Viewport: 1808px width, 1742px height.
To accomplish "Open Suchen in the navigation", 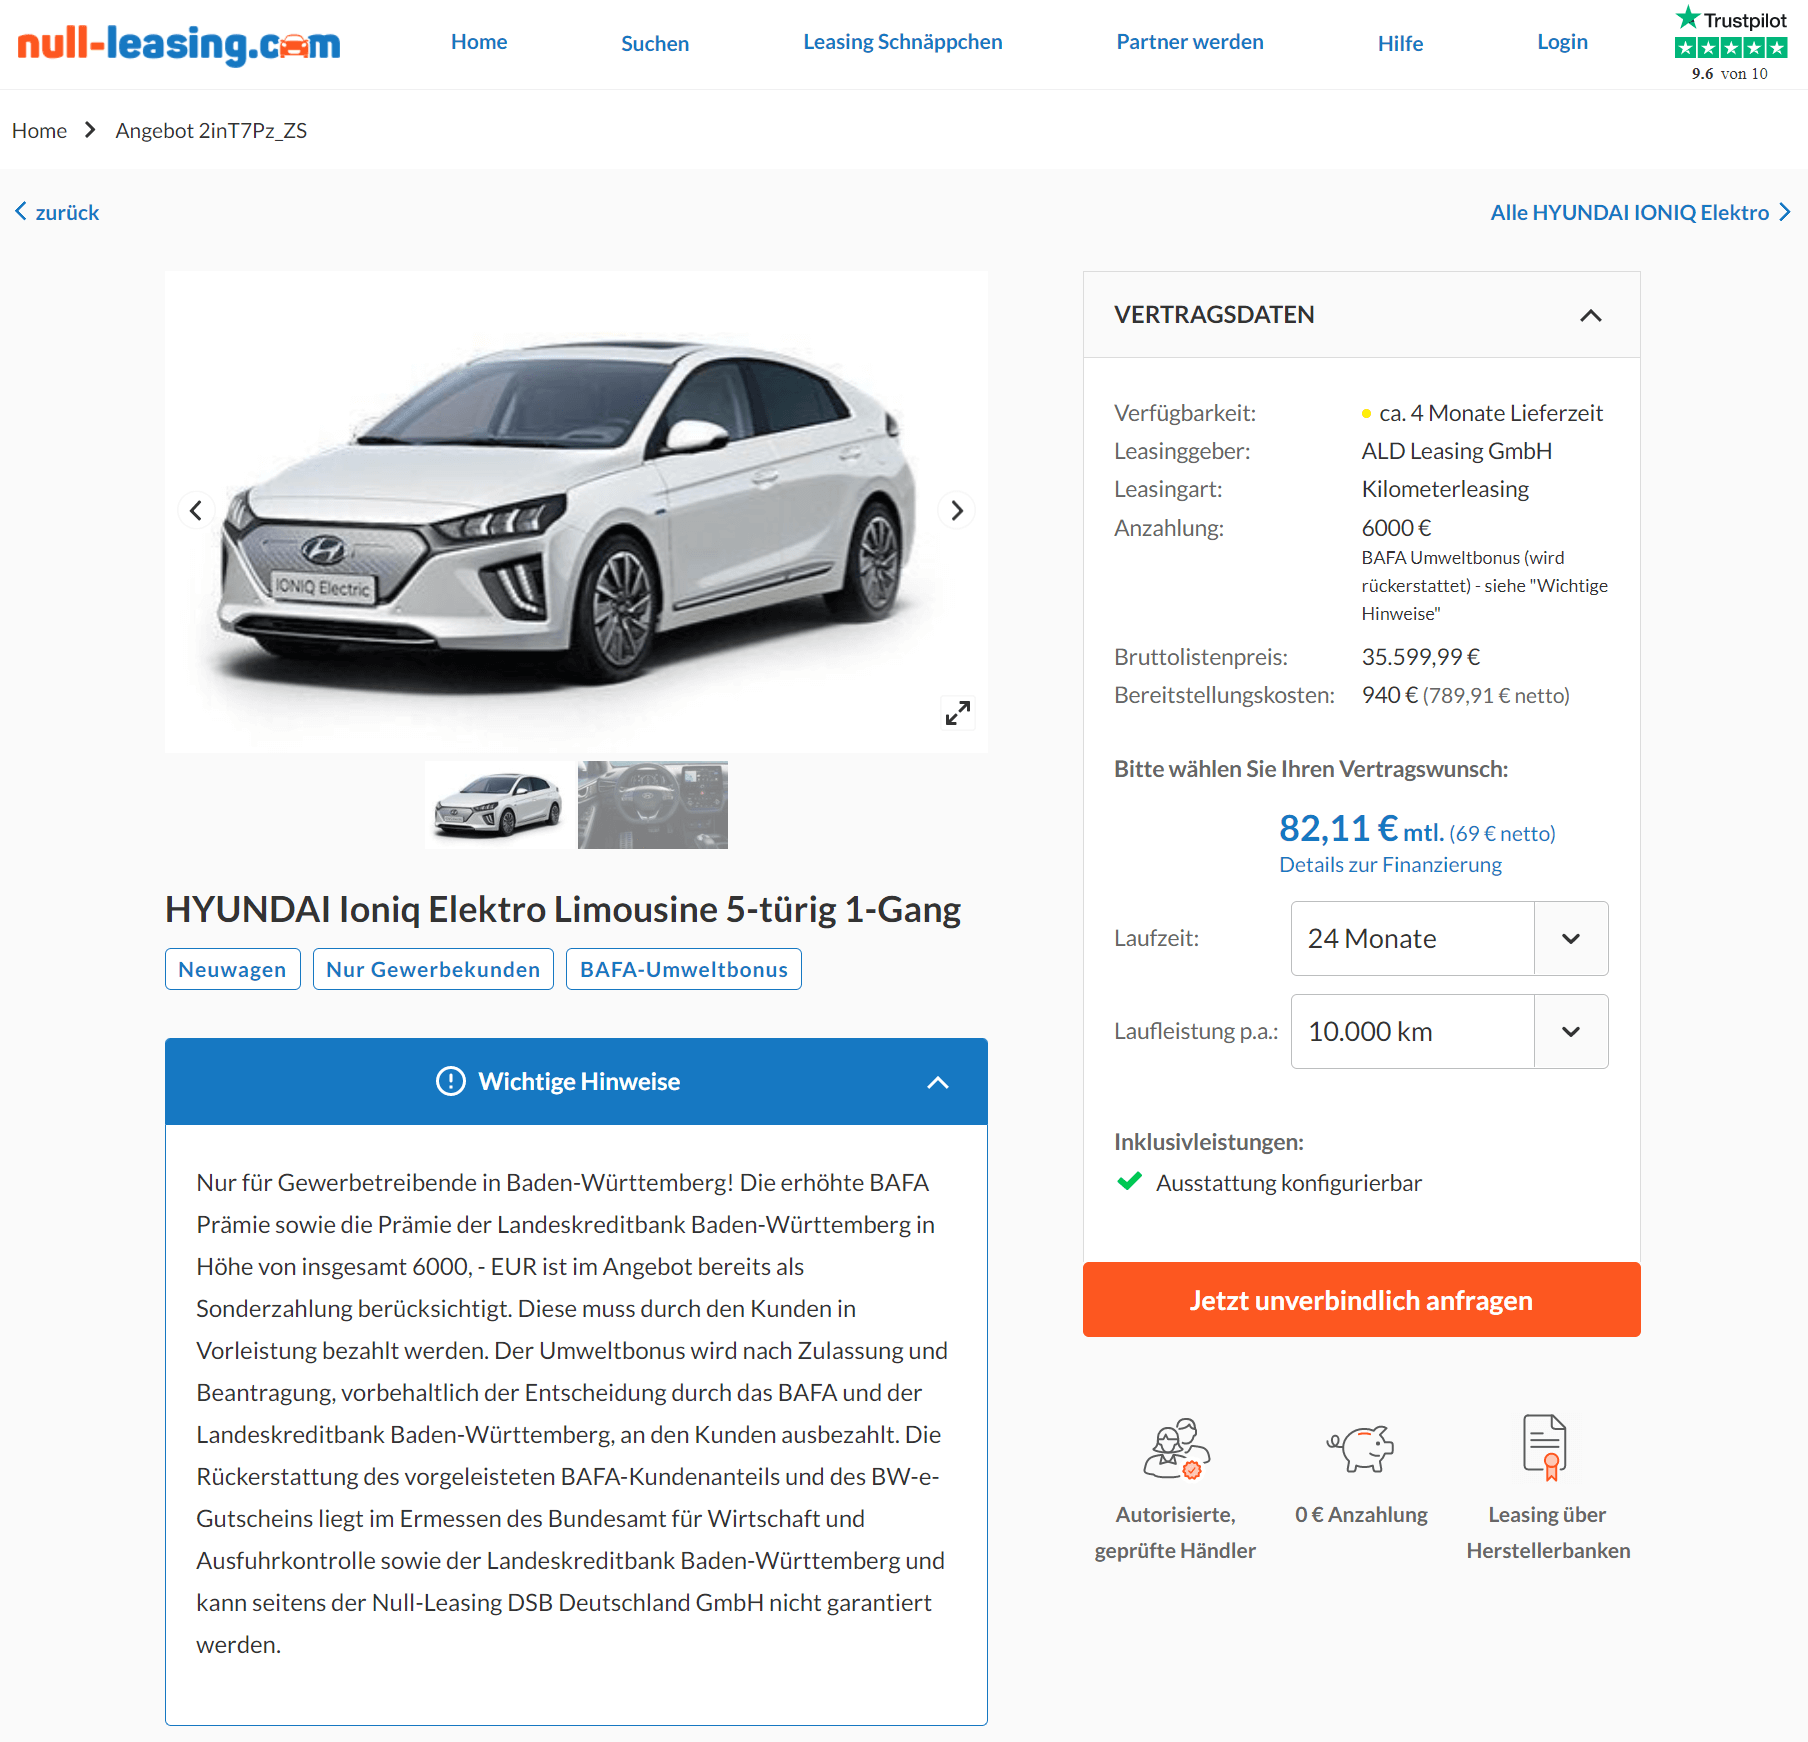I will point(655,43).
